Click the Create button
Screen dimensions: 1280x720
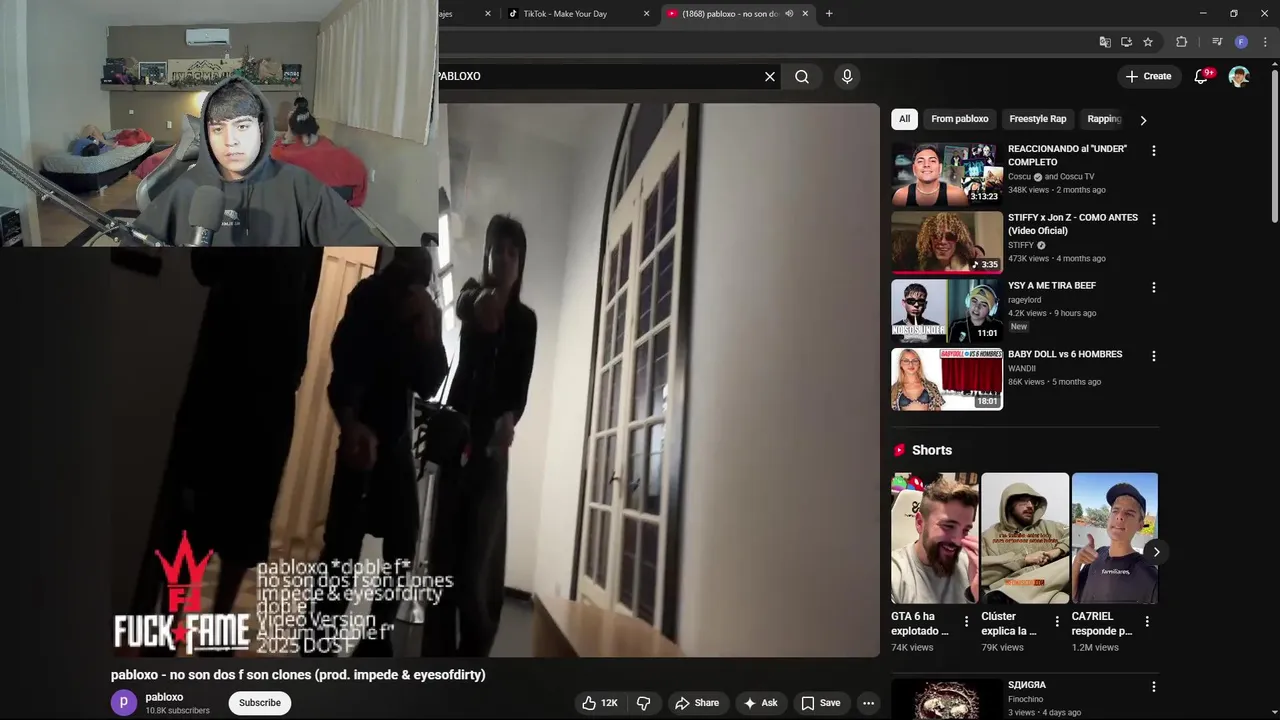click(1148, 76)
